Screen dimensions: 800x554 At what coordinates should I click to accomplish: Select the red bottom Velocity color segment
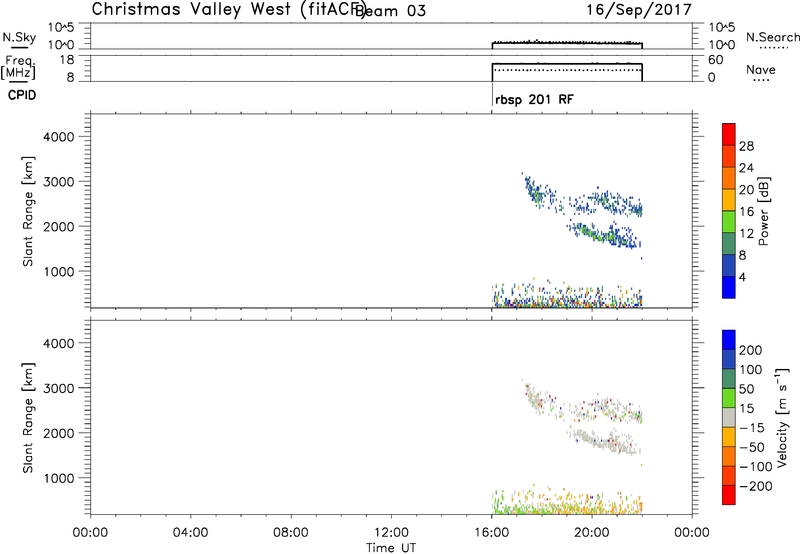729,495
